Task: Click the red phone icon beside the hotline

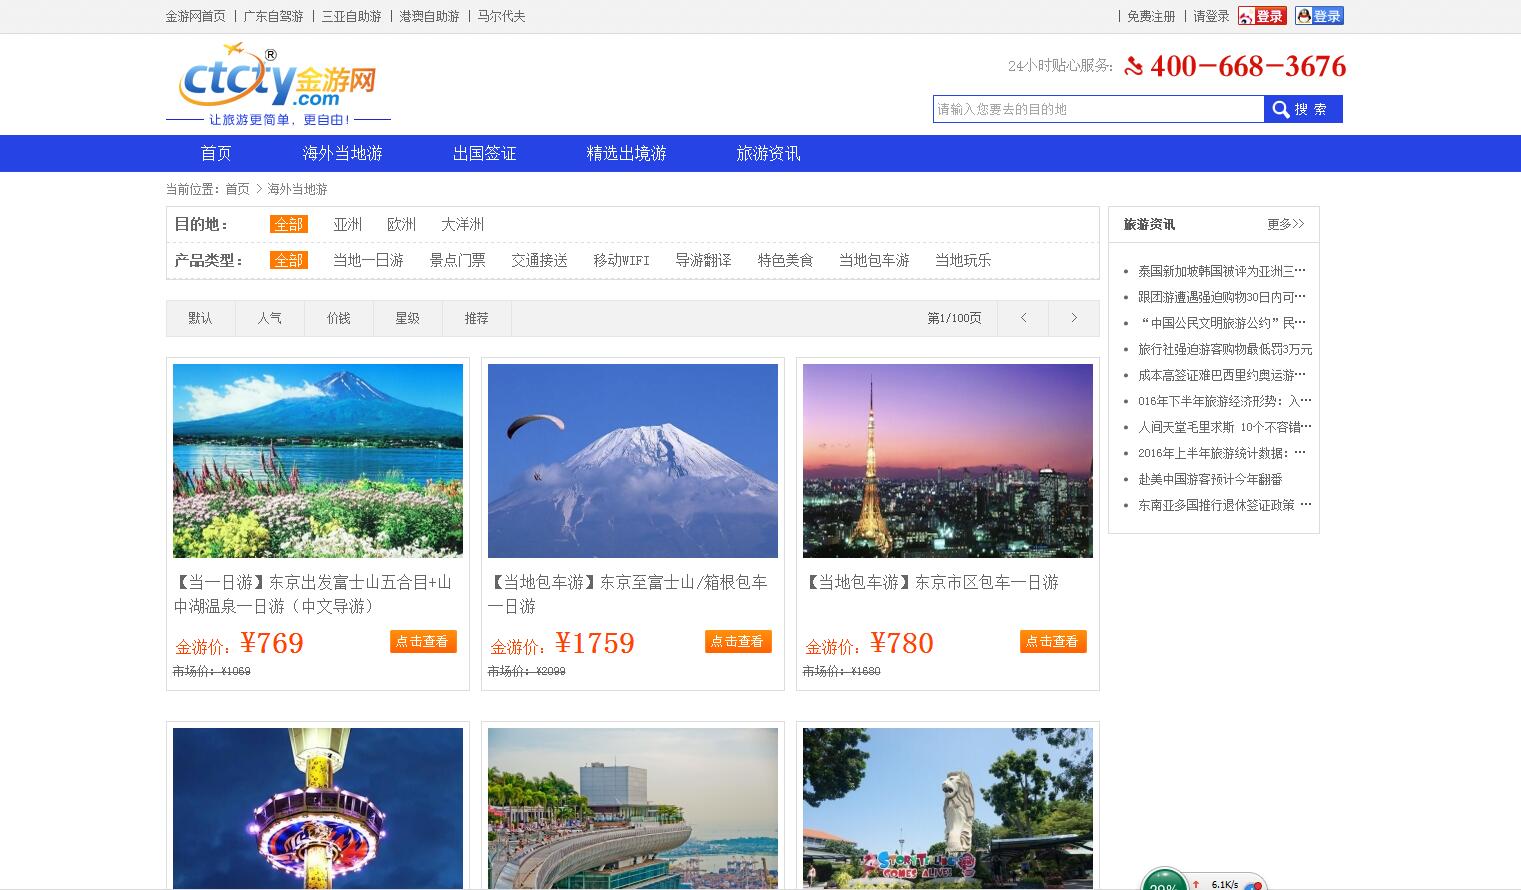Action: tap(1133, 67)
